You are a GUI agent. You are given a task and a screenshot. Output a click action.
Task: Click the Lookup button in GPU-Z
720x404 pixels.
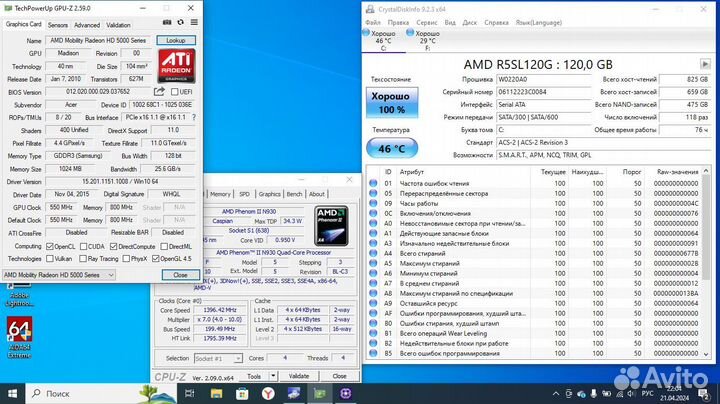click(x=176, y=40)
